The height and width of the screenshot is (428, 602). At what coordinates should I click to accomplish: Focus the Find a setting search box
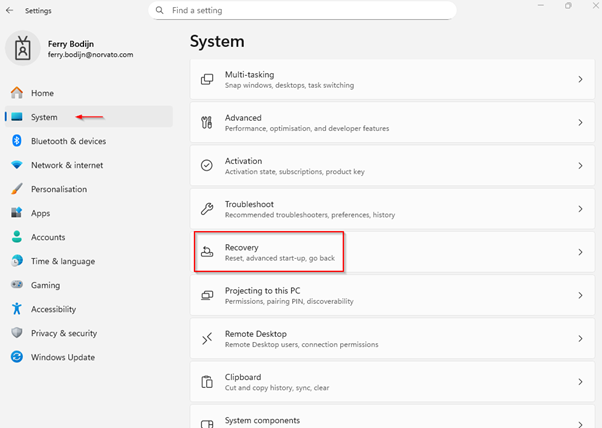click(x=310, y=11)
